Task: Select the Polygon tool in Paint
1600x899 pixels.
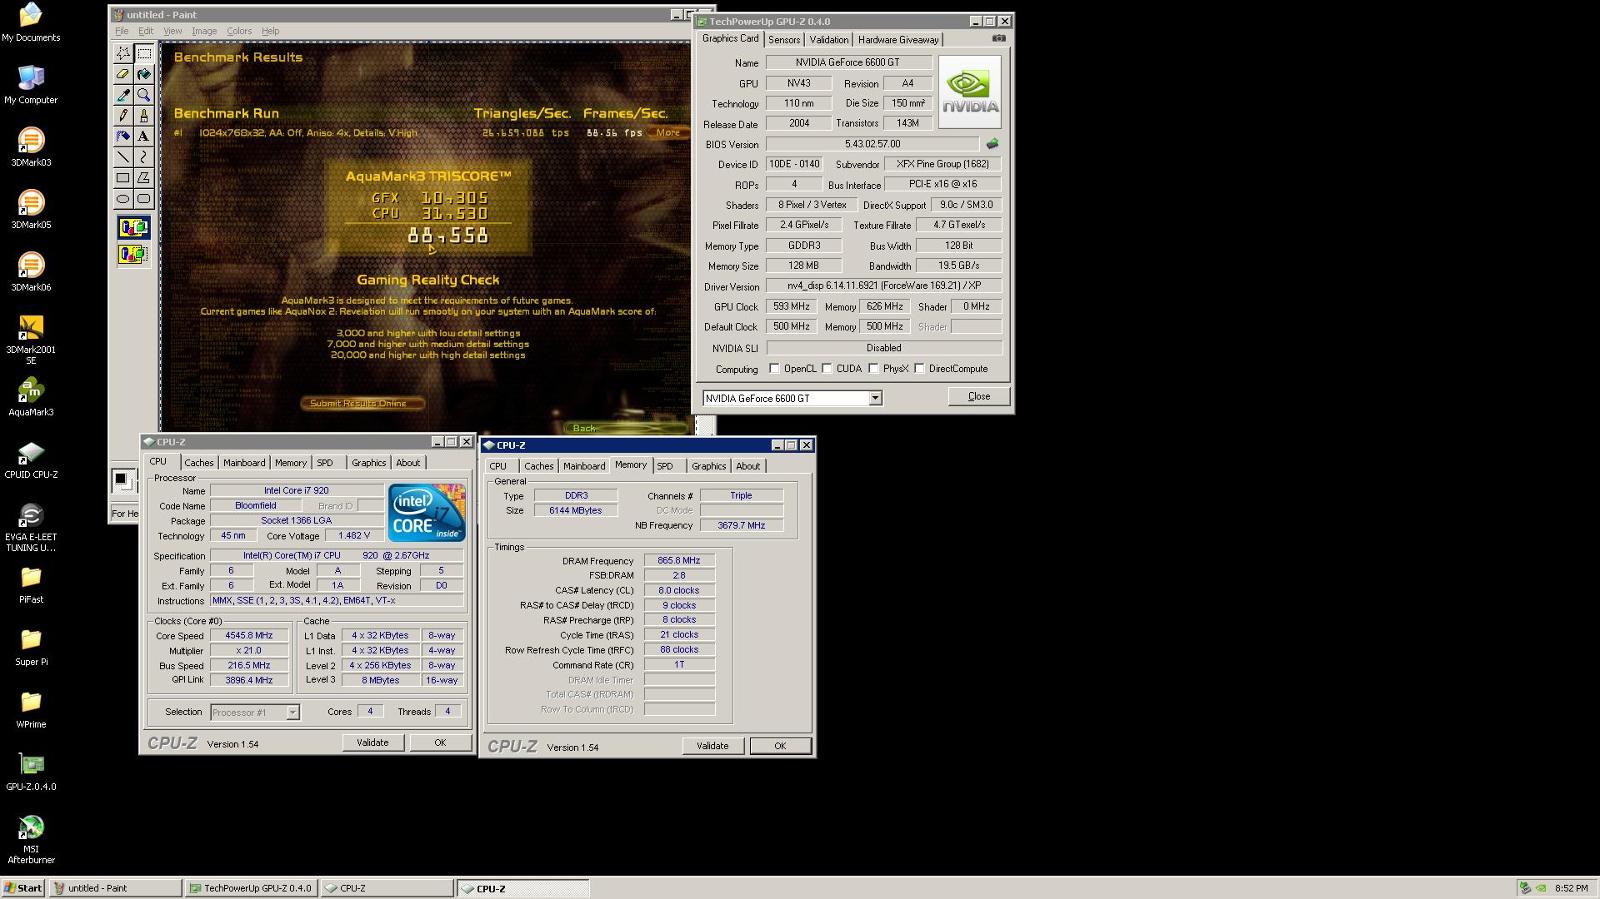Action: [144, 178]
